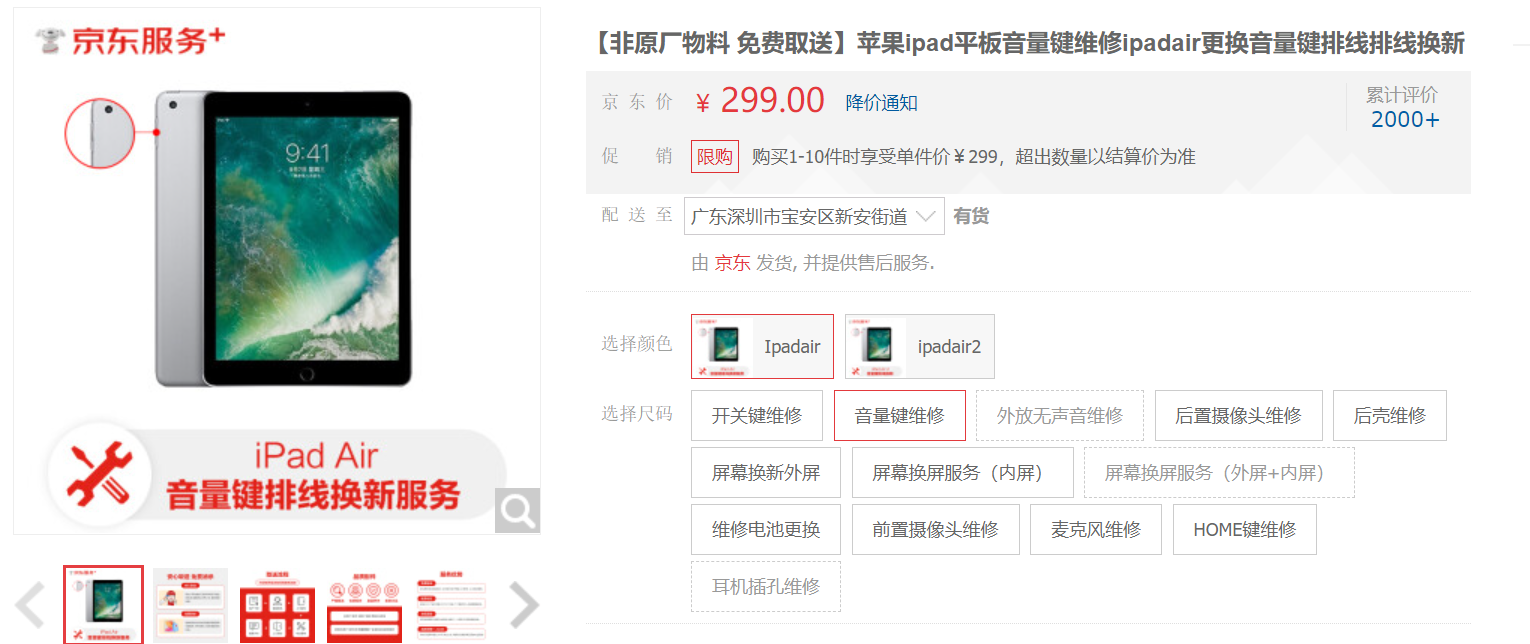View the third red product thumbnail

click(x=277, y=604)
